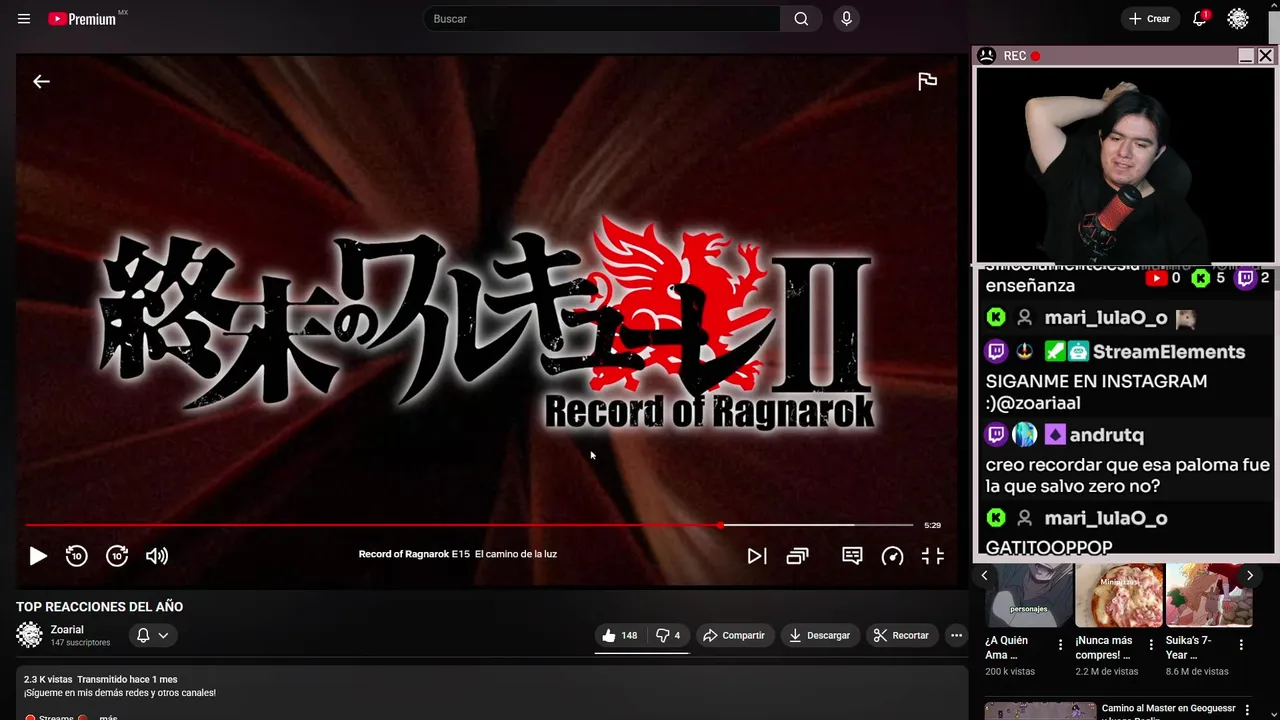Like the video with 148 likes

point(619,635)
